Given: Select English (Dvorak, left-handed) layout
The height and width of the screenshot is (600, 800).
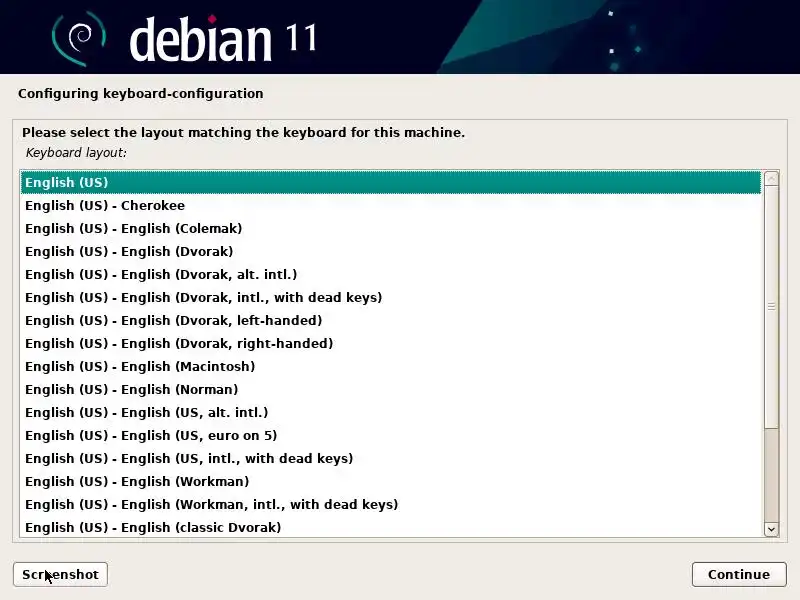Looking at the screenshot, I should 391,320.
